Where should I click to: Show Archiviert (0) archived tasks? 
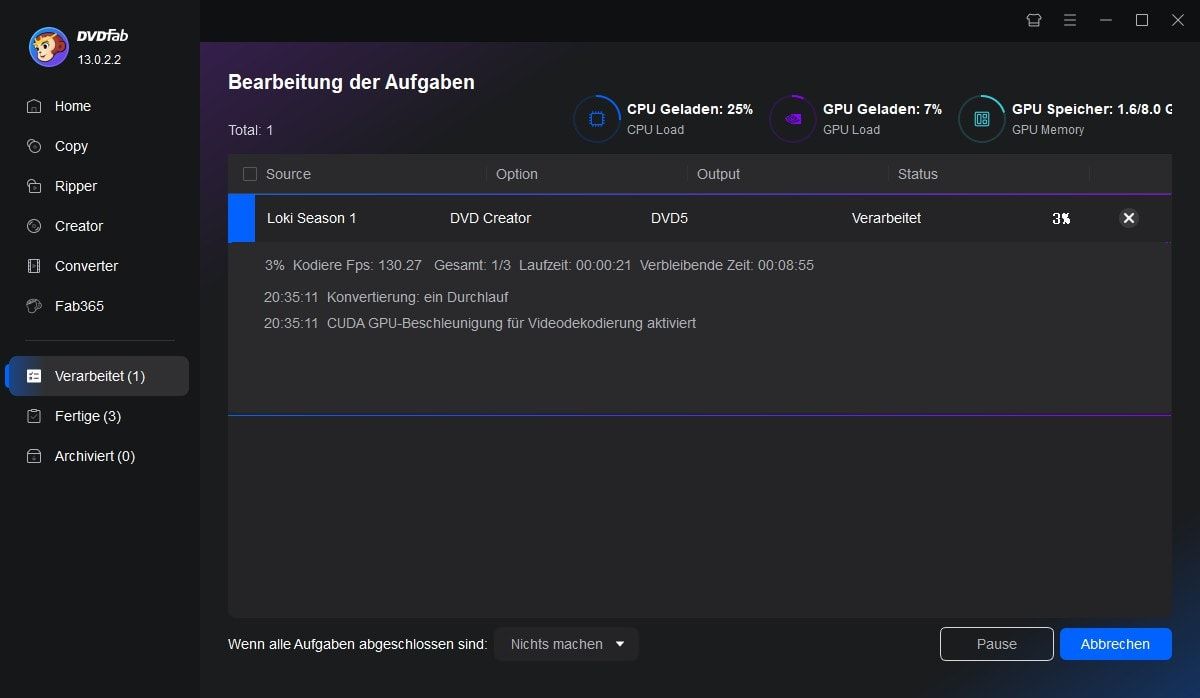94,456
